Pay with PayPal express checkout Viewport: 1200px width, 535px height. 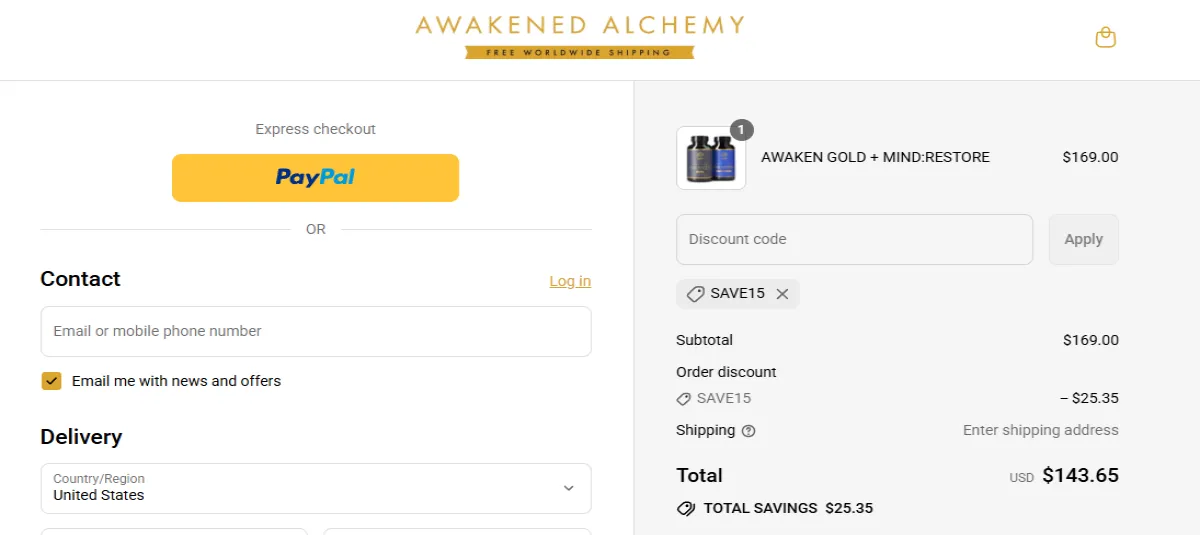point(315,178)
